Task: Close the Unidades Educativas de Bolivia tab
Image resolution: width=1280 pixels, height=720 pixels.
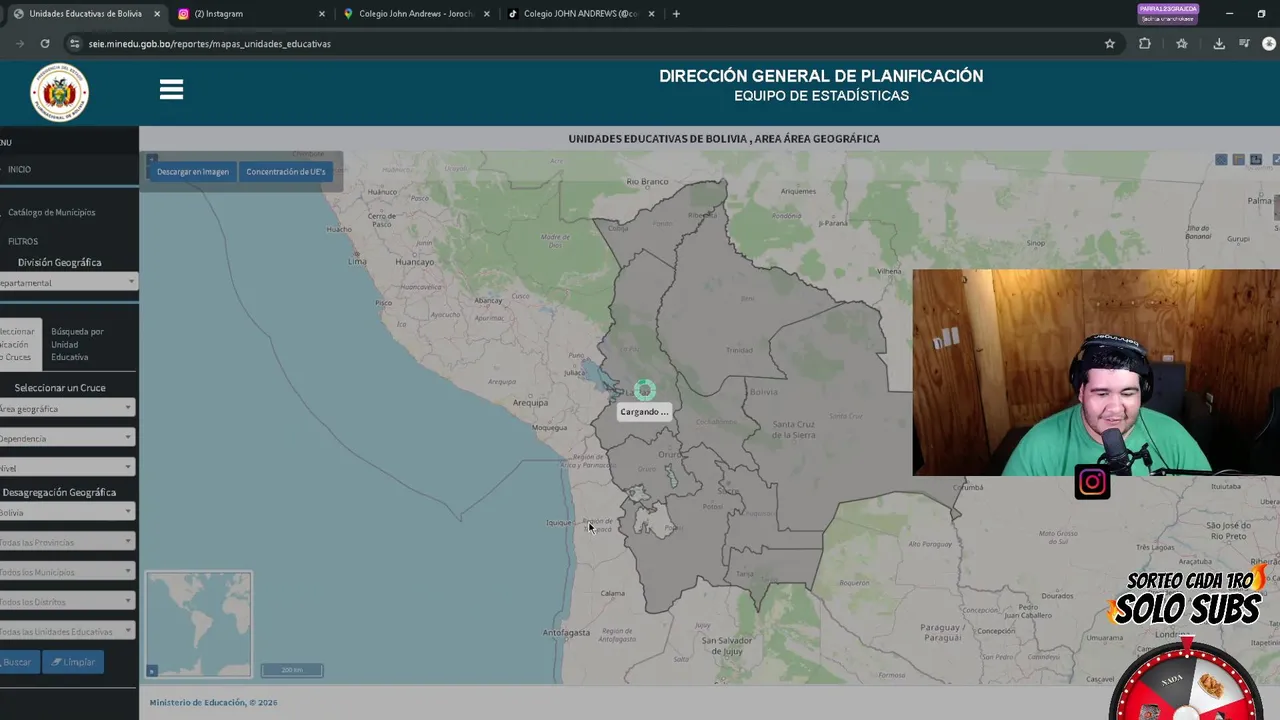Action: tap(157, 14)
